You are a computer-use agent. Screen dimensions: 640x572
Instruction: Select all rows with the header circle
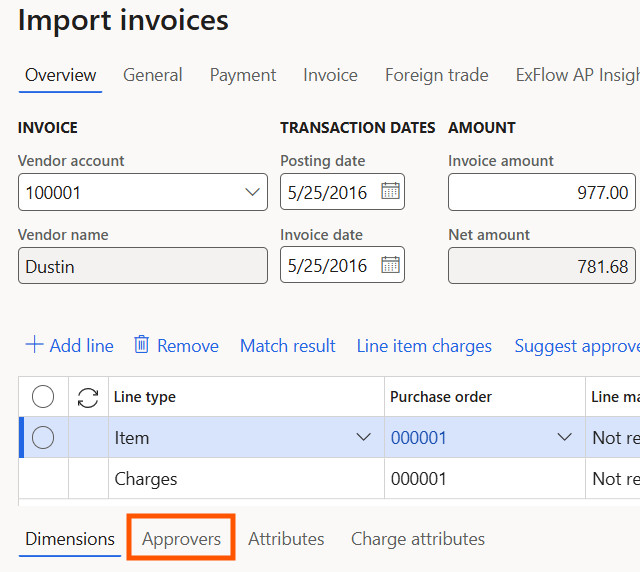[x=43, y=396]
